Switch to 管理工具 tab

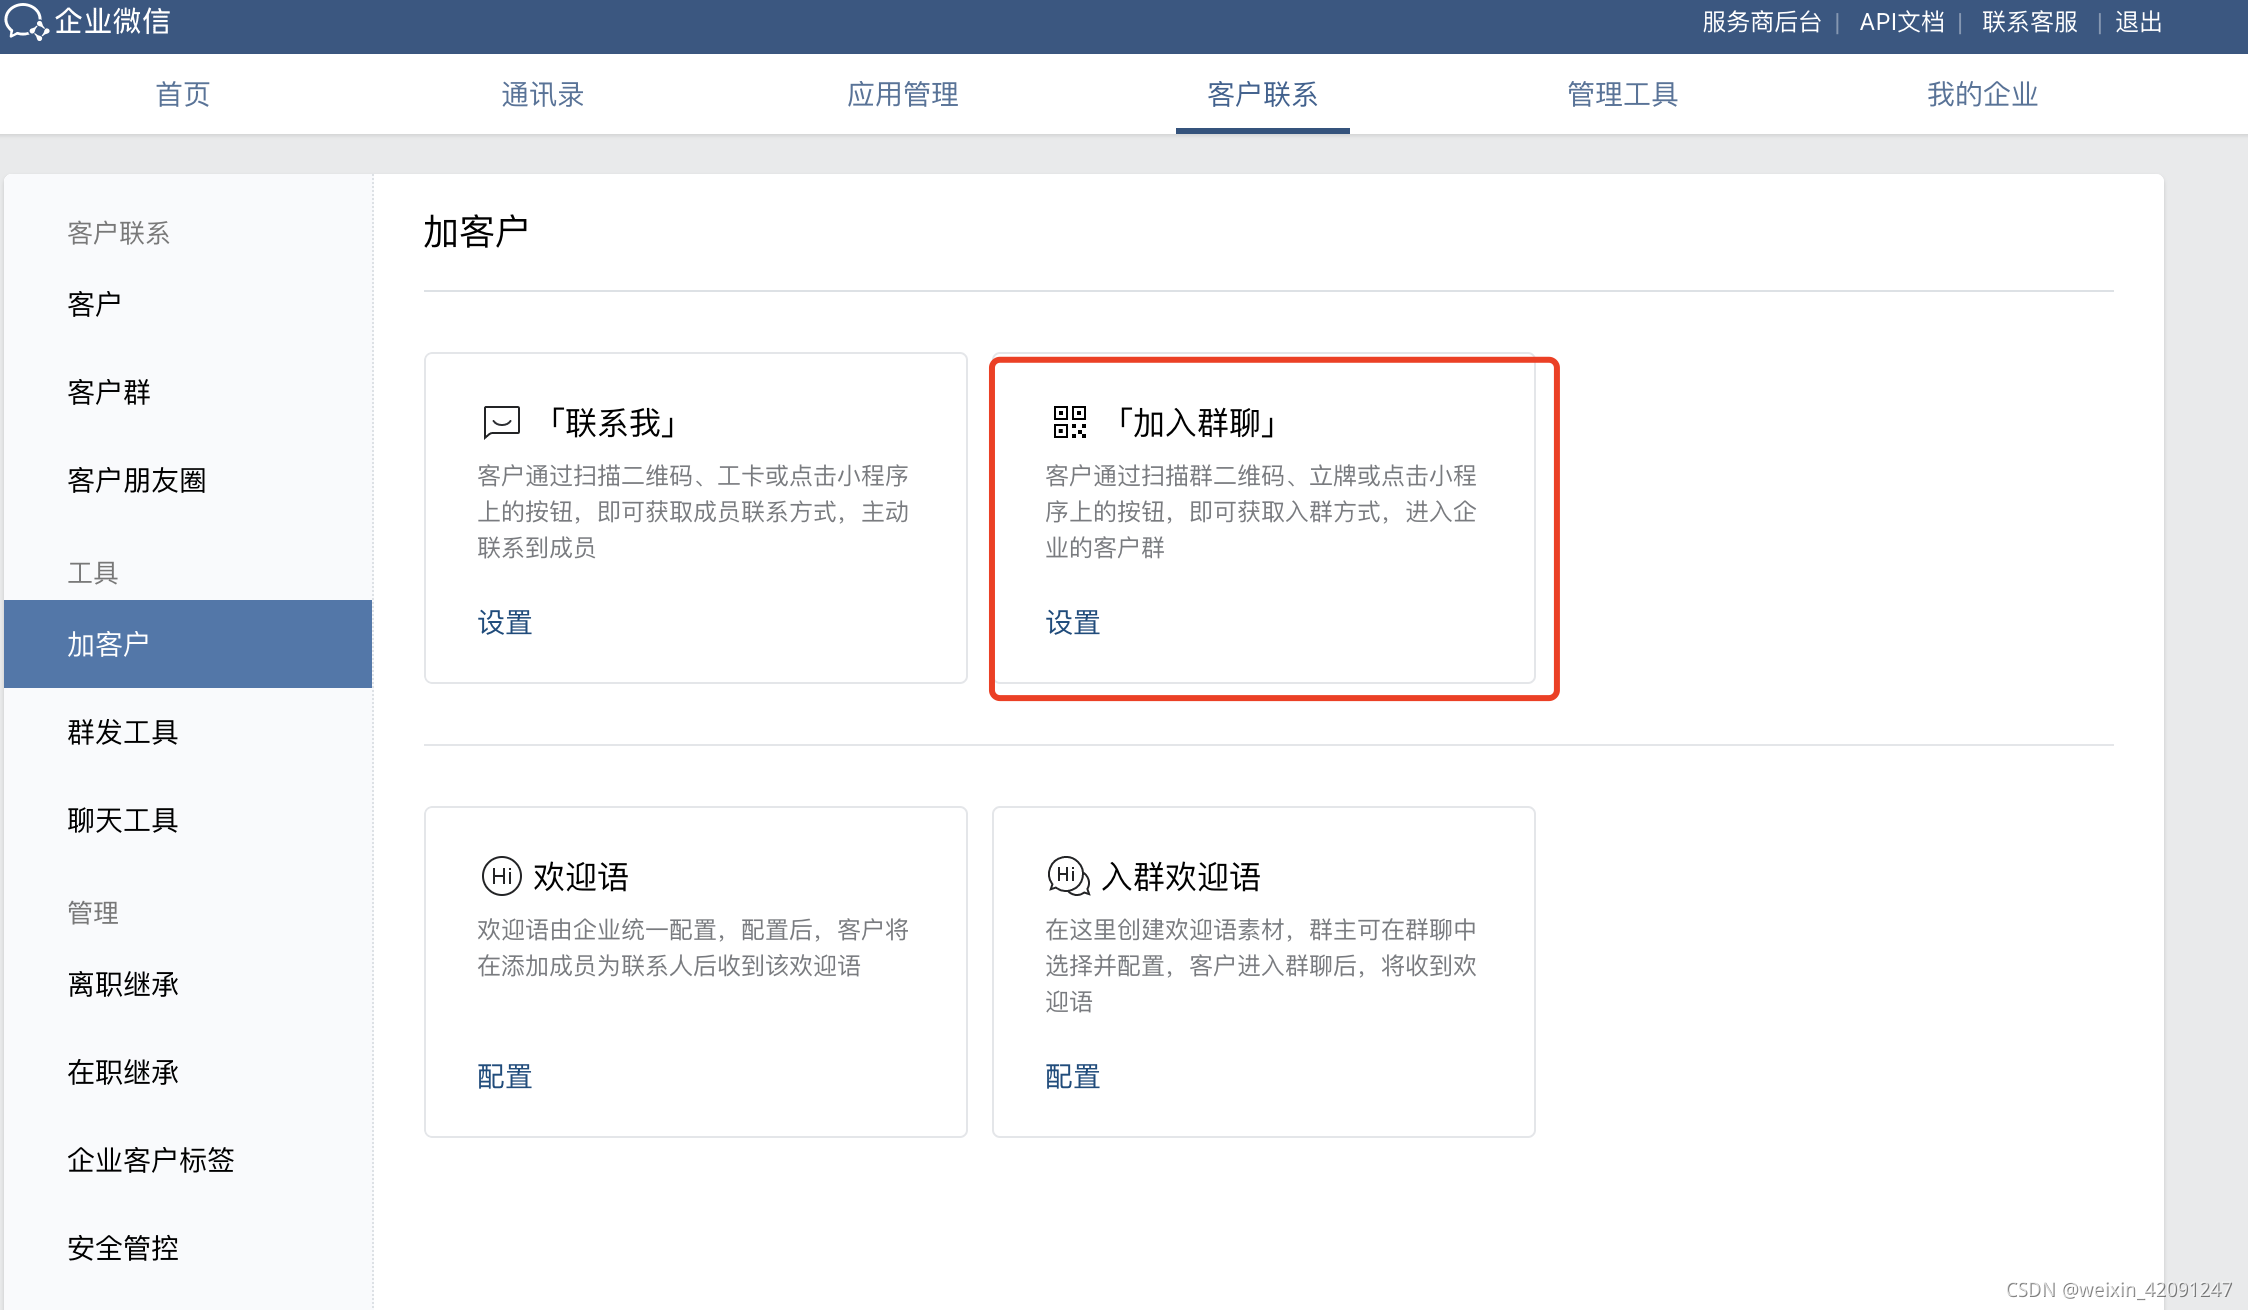[x=1621, y=94]
